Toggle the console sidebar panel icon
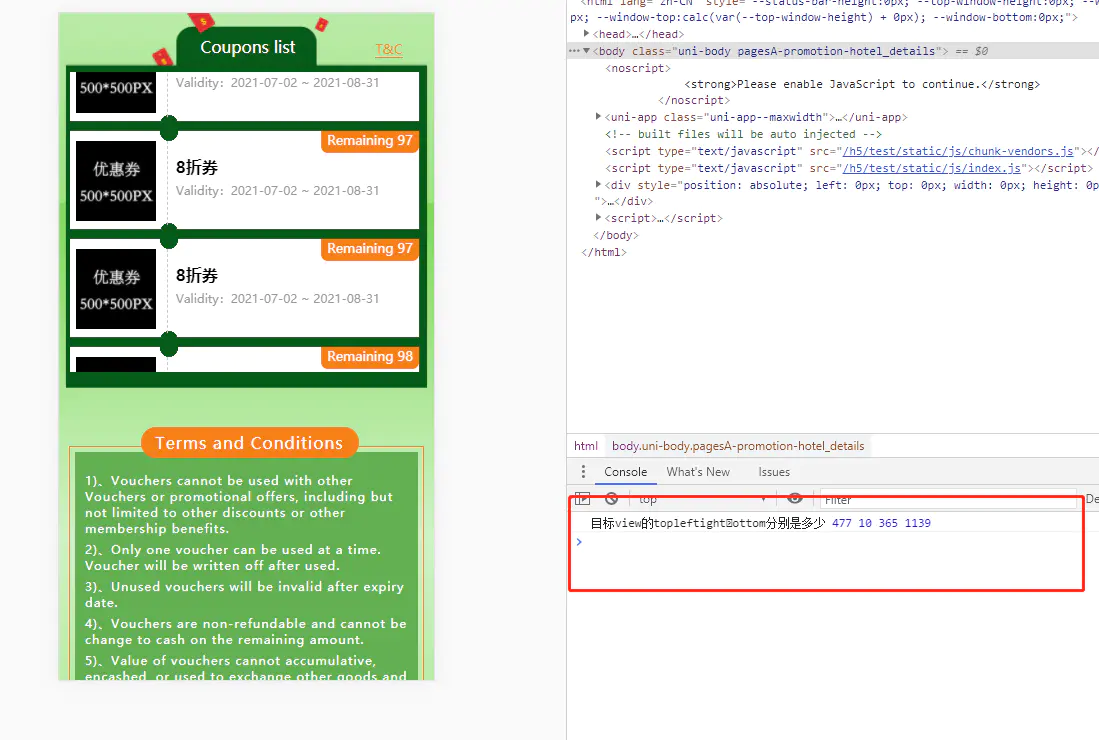The height and width of the screenshot is (740, 1099). [x=582, y=499]
